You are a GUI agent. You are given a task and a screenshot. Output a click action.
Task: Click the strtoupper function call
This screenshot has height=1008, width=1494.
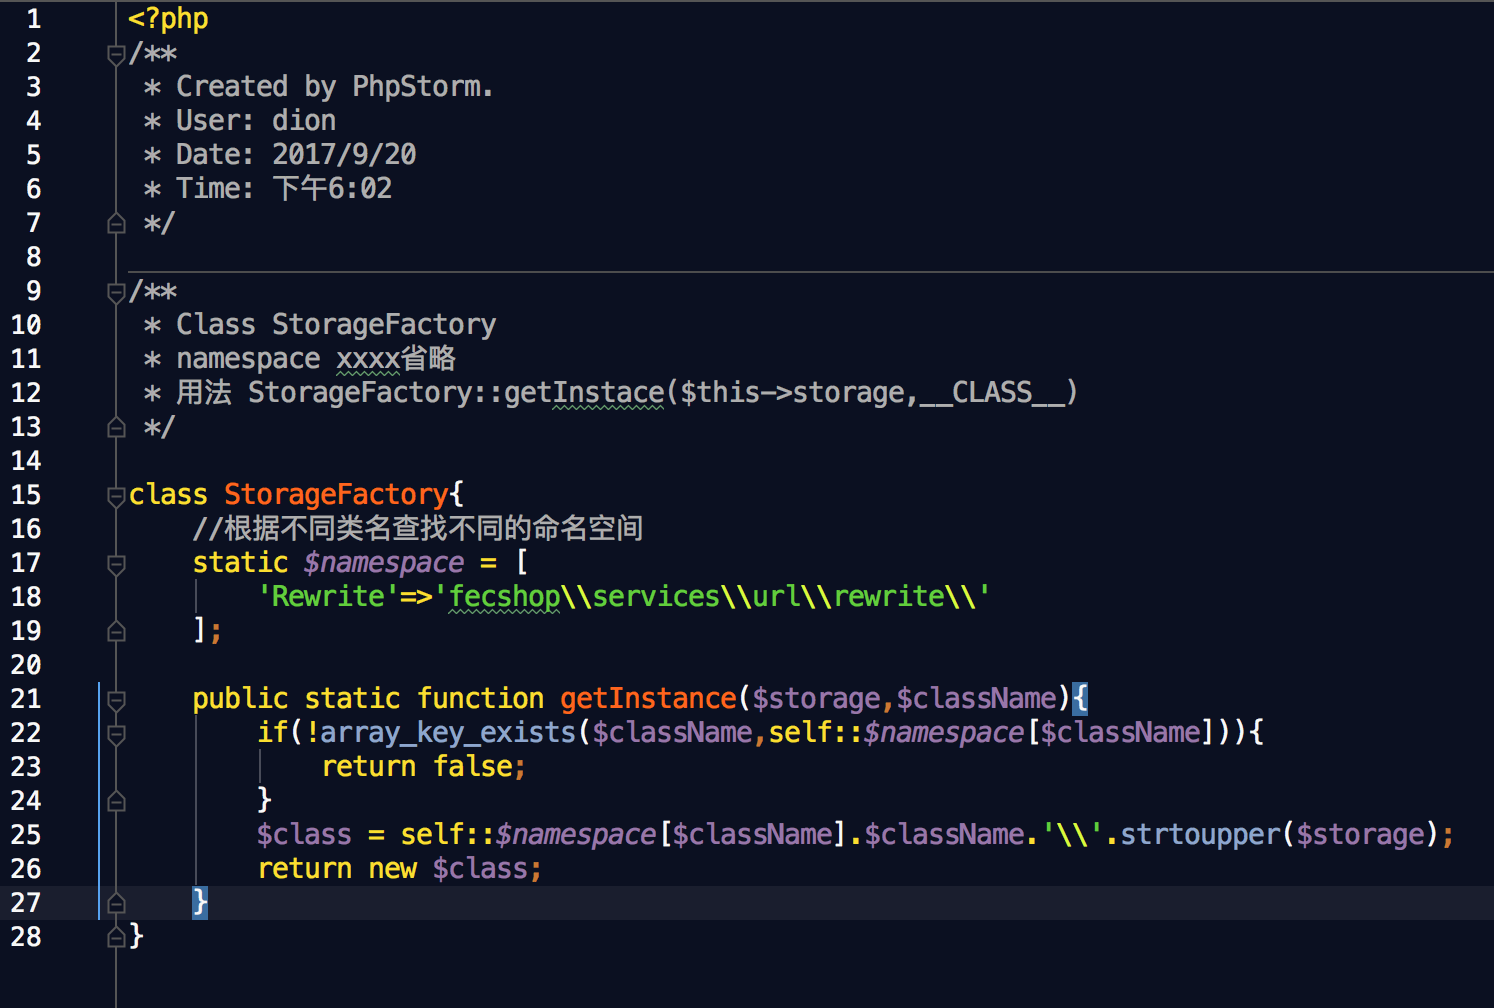pyautogui.click(x=1200, y=834)
